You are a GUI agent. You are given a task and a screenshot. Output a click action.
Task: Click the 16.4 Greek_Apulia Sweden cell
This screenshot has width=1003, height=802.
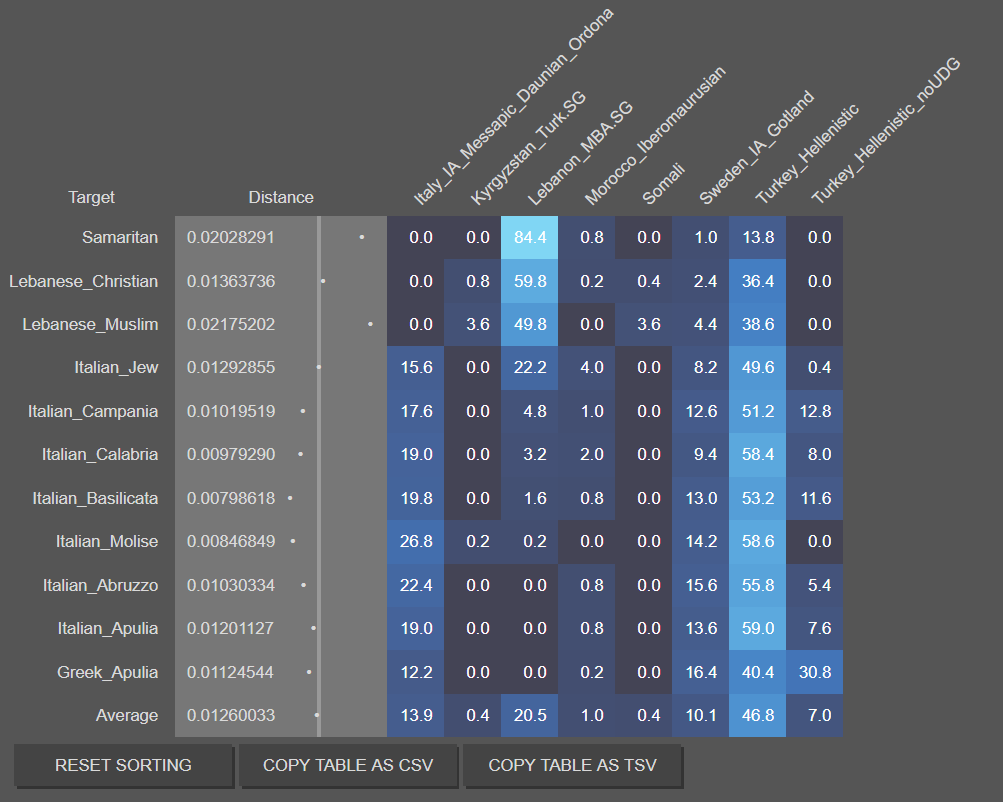tap(700, 672)
